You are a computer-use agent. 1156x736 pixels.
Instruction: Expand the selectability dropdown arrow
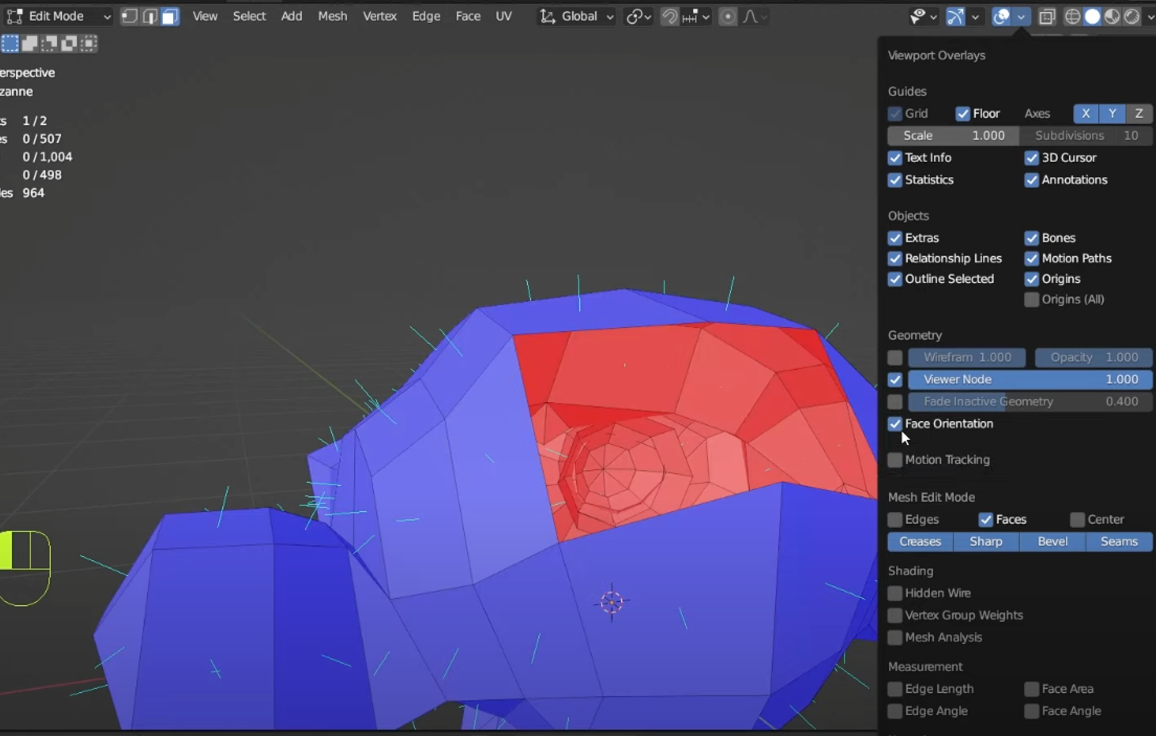(933, 16)
